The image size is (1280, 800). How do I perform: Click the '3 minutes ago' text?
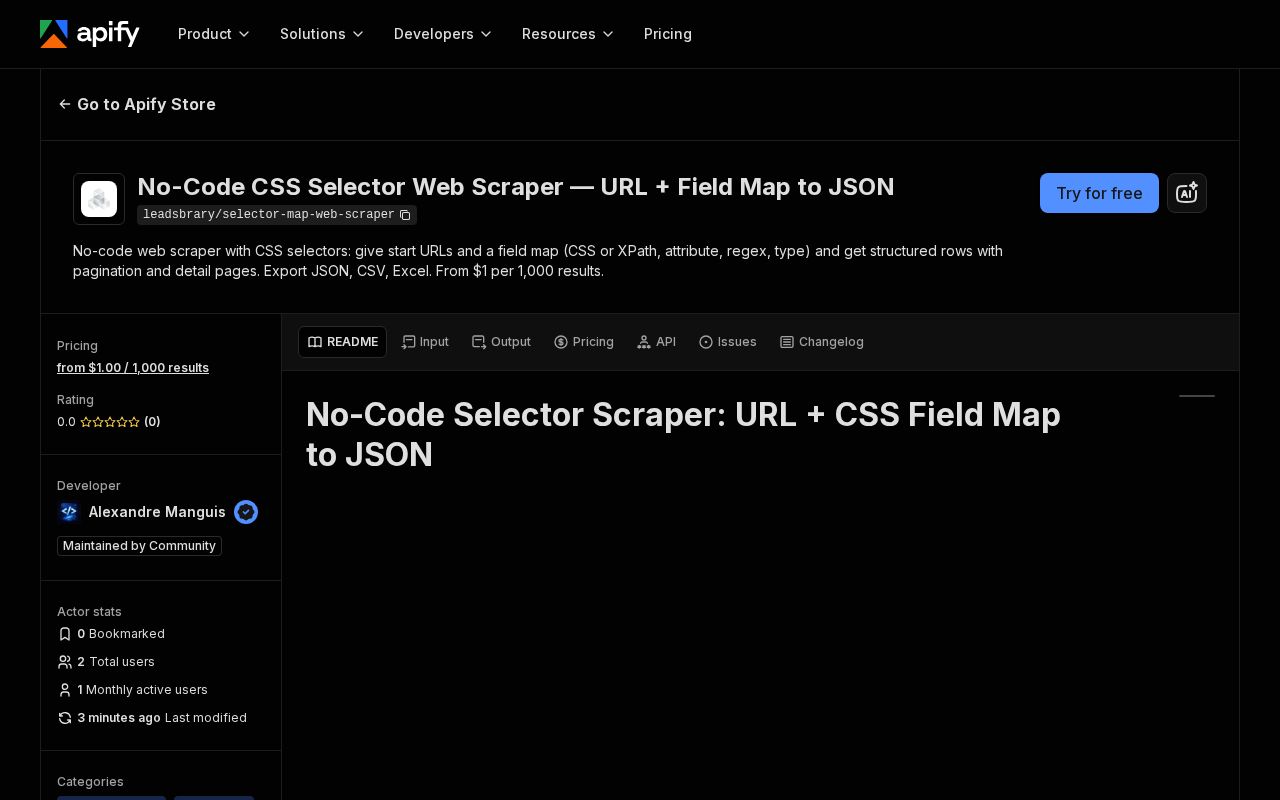click(x=119, y=718)
